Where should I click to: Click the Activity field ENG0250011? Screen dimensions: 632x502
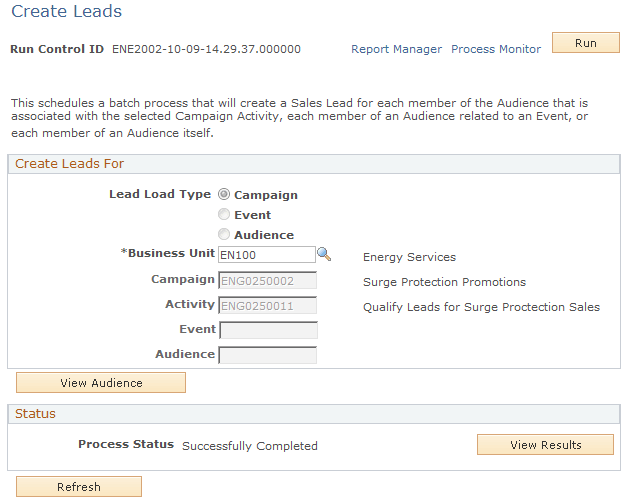(x=268, y=306)
